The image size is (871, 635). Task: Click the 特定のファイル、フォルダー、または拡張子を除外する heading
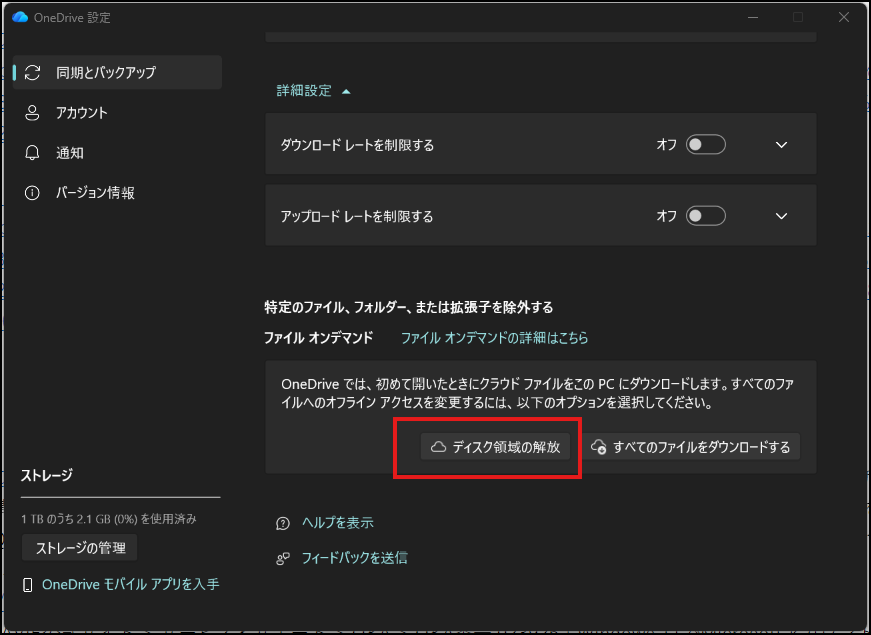click(x=409, y=307)
